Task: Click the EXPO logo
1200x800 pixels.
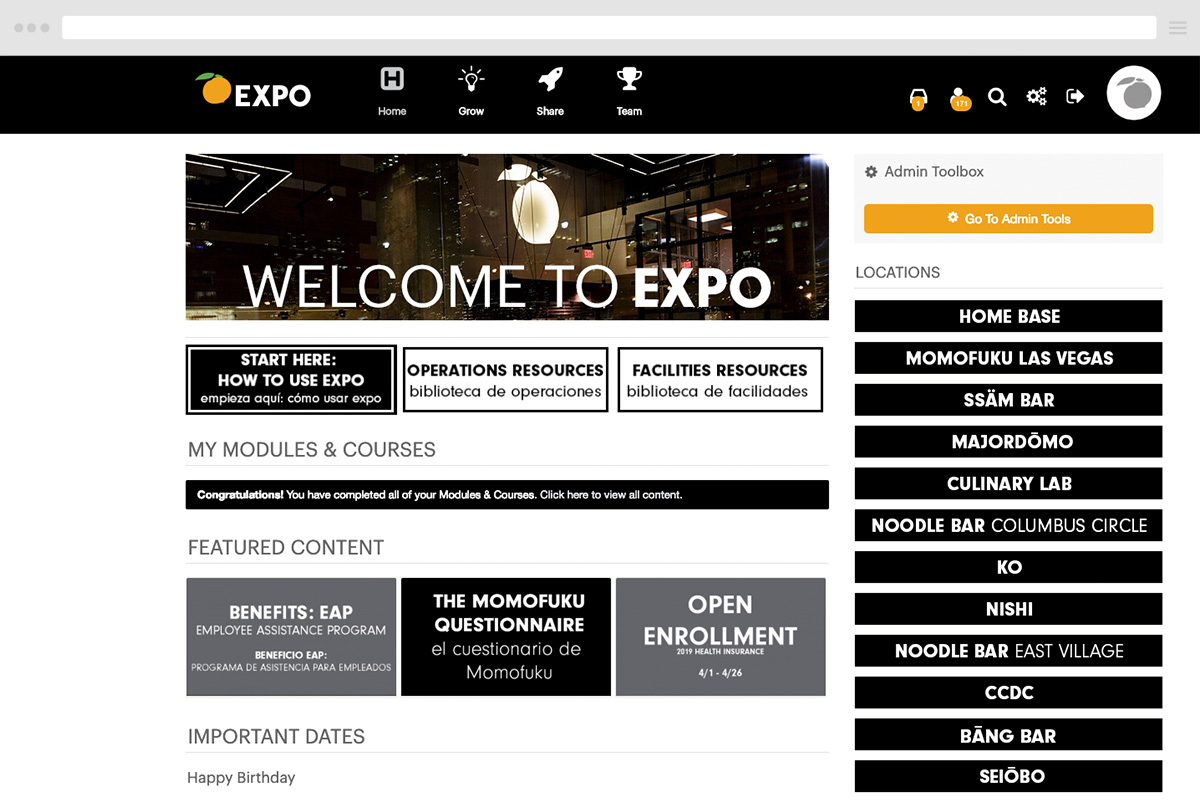Action: click(254, 92)
